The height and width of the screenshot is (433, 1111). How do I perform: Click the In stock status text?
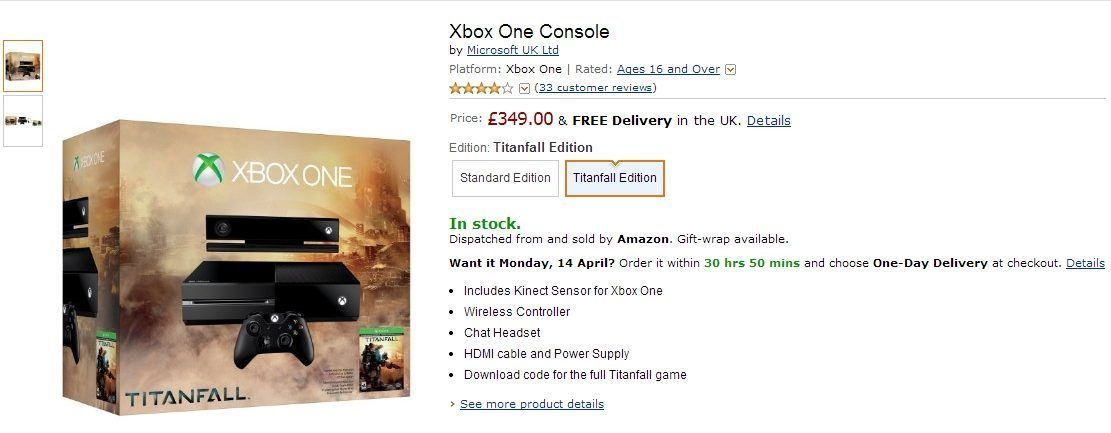coord(485,223)
